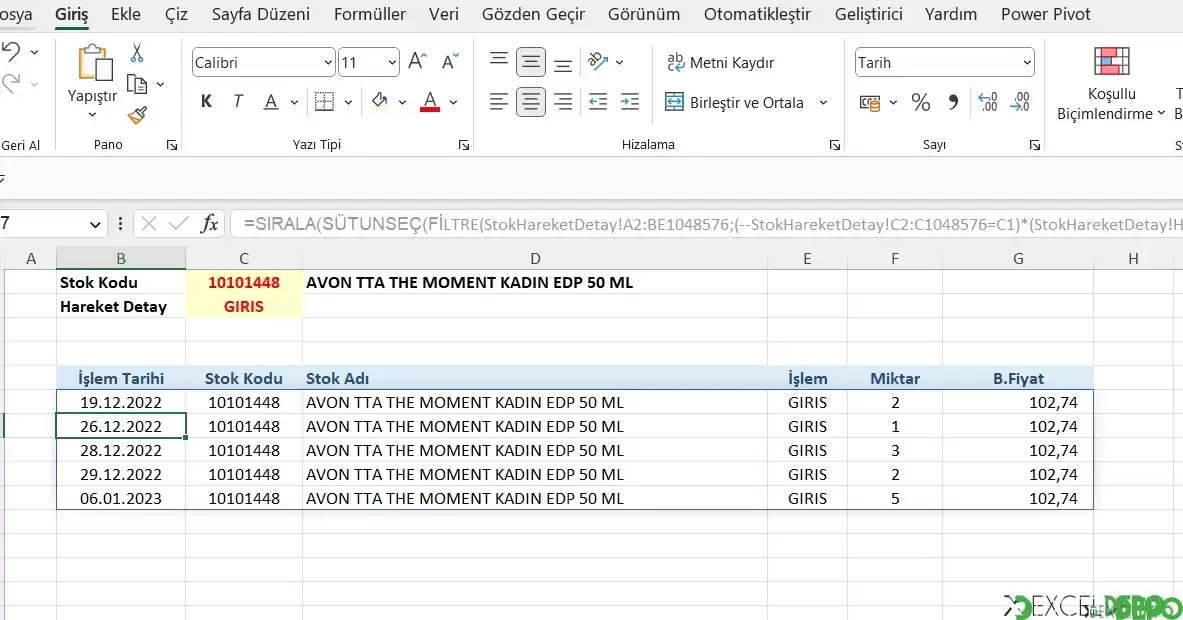This screenshot has width=1183, height=620.
Task: Select column D header
Action: [535, 259]
